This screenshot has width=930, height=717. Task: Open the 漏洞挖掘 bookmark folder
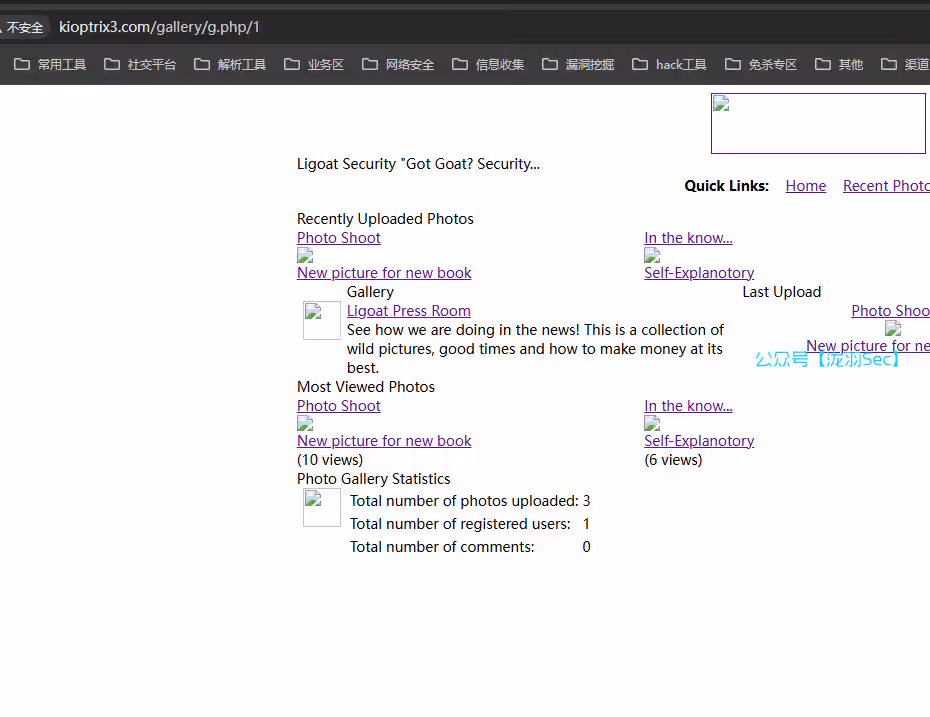pyautogui.click(x=578, y=65)
